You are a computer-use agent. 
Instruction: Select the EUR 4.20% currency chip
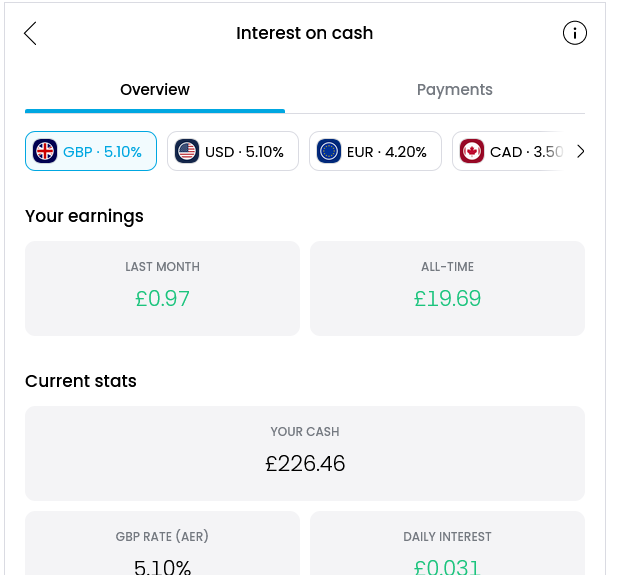[375, 151]
